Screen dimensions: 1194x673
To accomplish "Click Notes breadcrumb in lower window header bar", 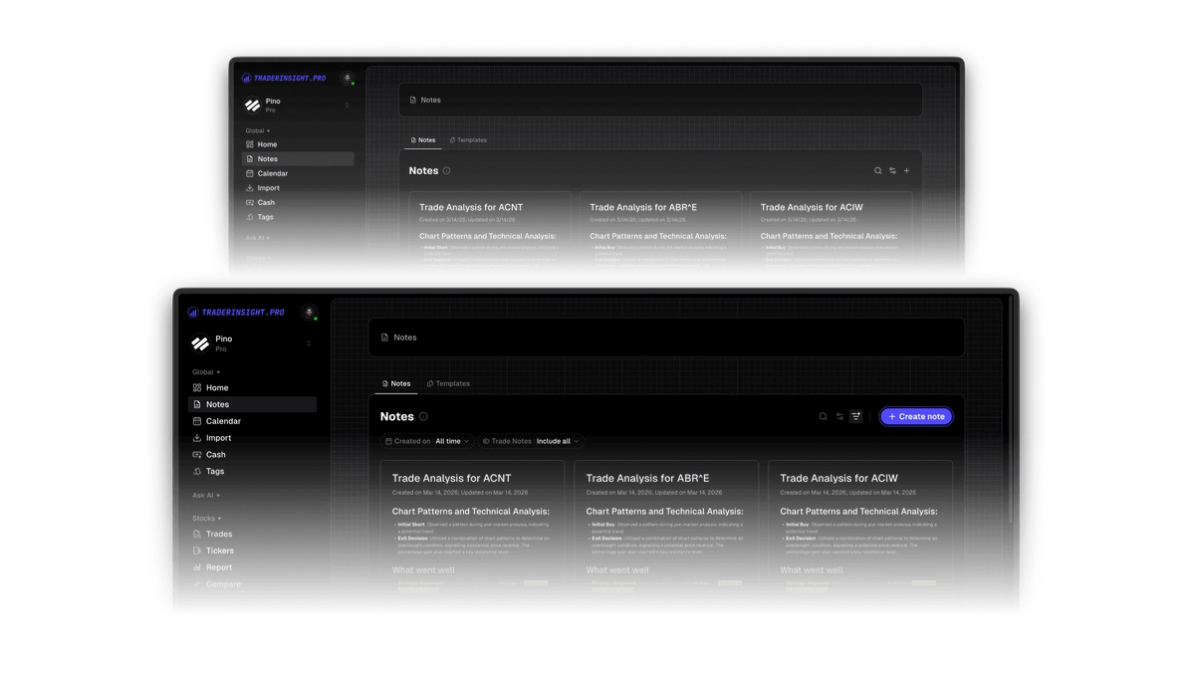I will click(x=399, y=337).
